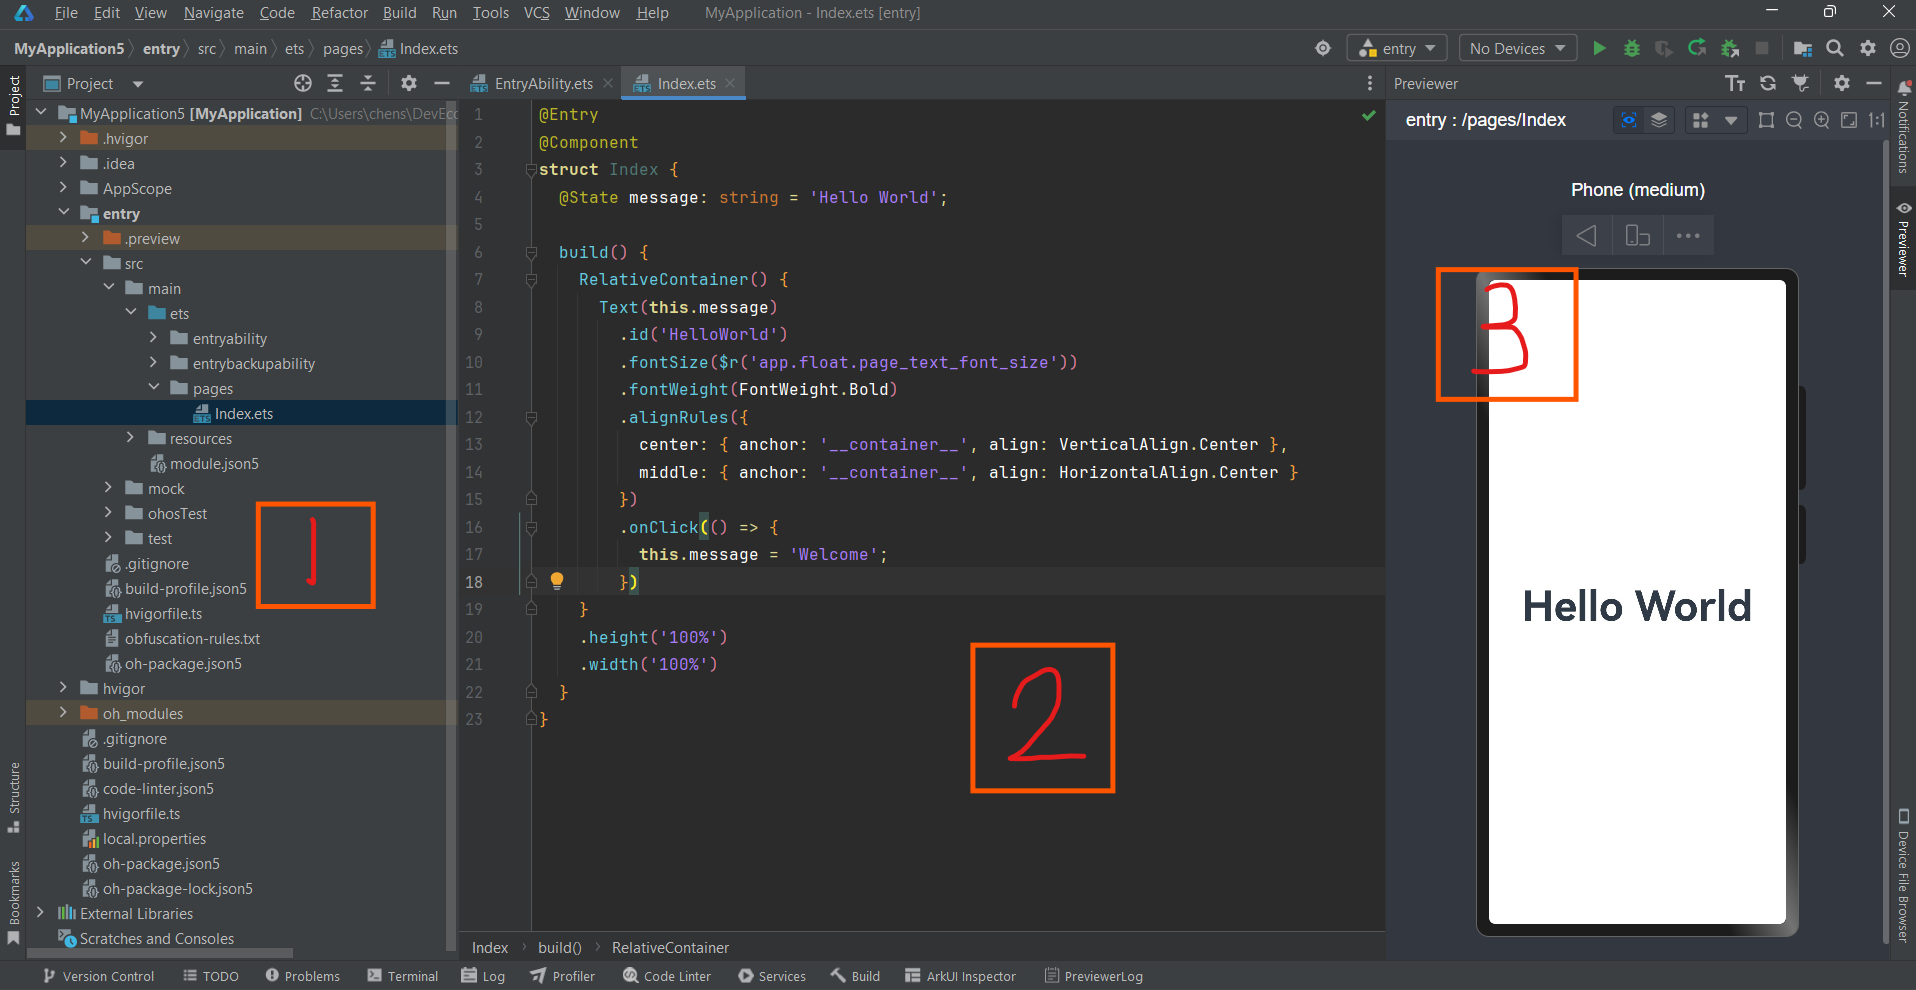Viewport: 1916px width, 990px height.
Task: Start debugging with the green bug icon
Action: [1632, 48]
